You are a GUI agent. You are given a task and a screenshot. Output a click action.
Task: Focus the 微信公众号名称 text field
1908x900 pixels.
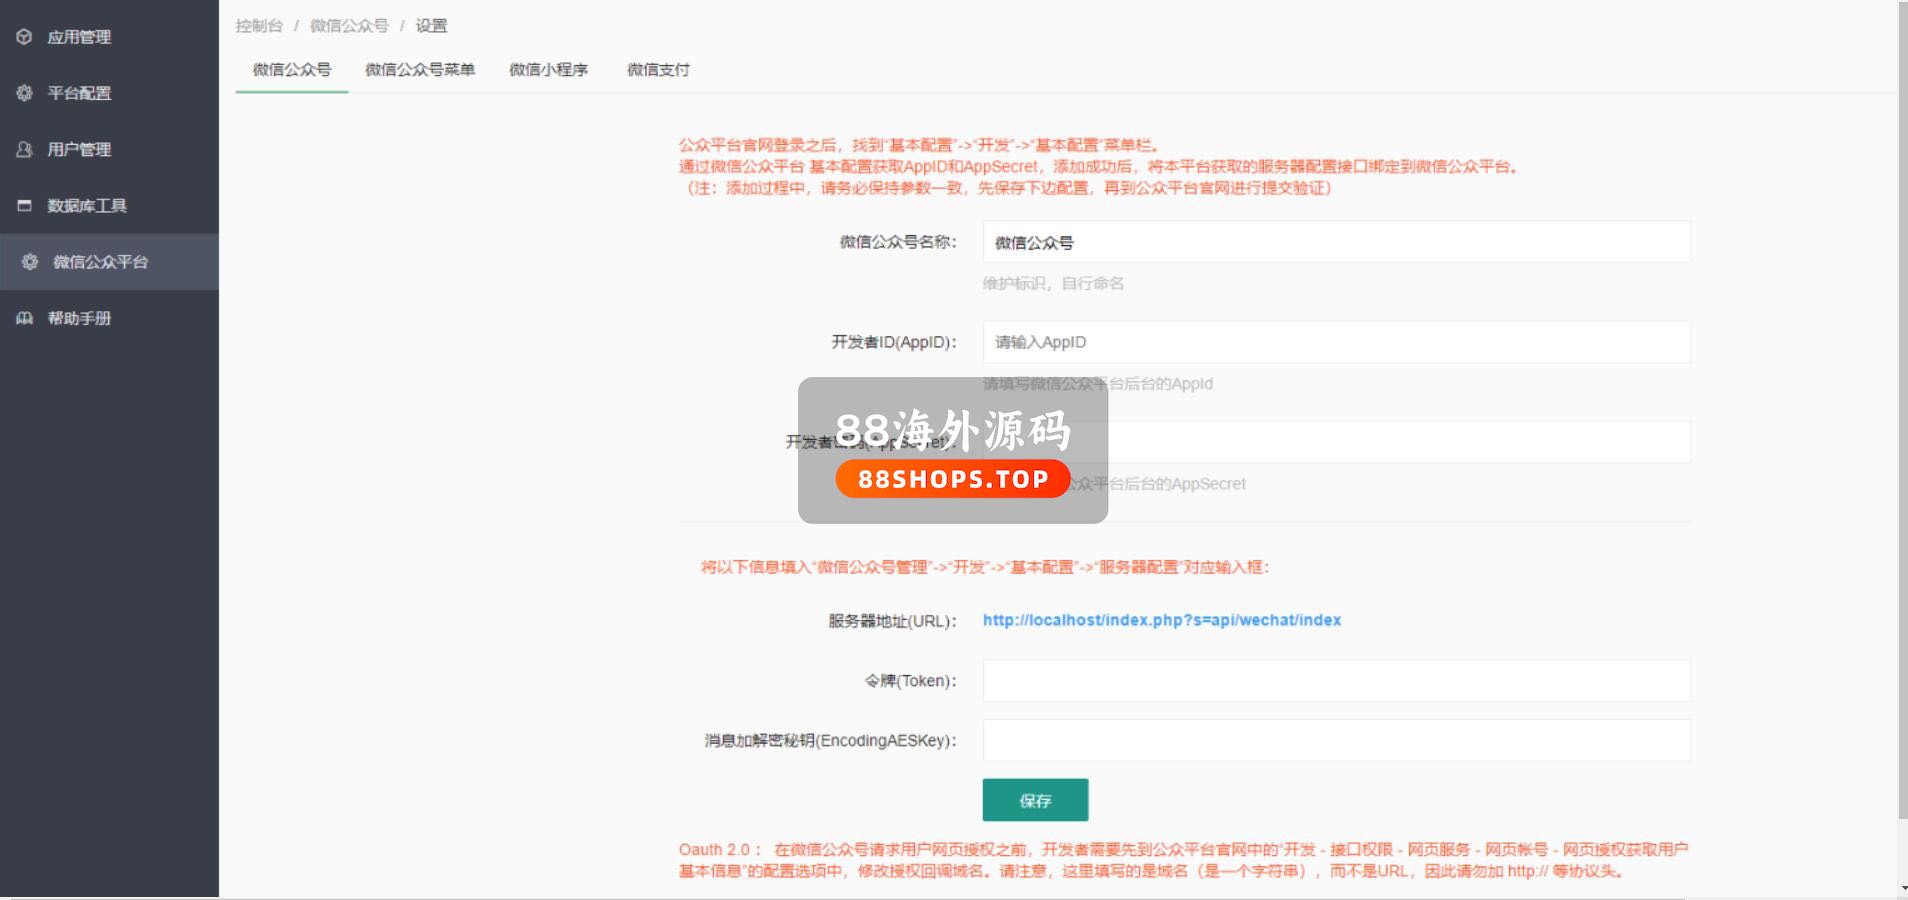[x=1336, y=242]
